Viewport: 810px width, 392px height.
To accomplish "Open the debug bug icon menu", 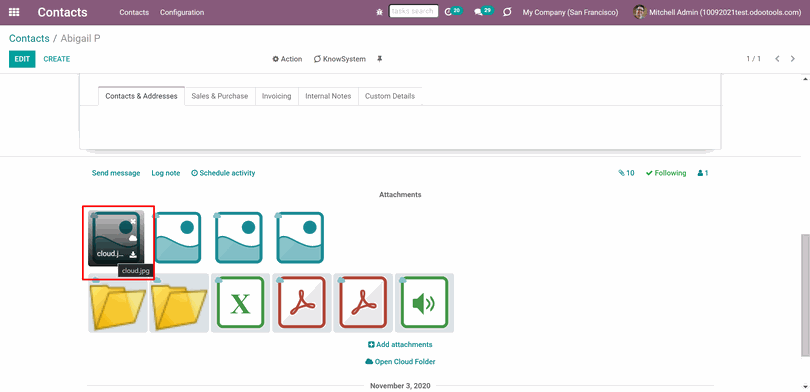I will coord(380,12).
